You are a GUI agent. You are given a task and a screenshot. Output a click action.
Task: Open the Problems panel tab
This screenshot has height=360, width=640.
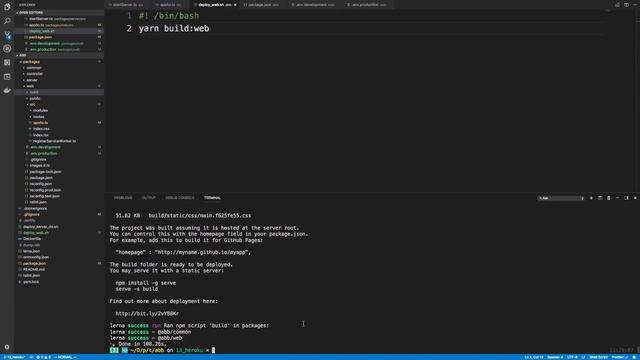123,198
